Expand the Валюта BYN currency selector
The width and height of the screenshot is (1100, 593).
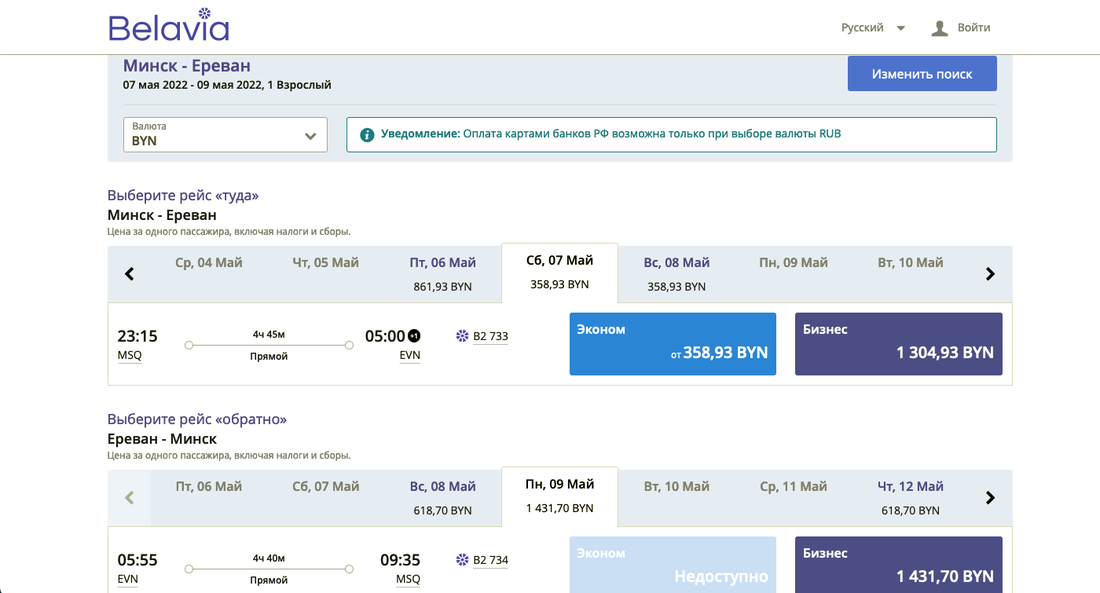(225, 135)
